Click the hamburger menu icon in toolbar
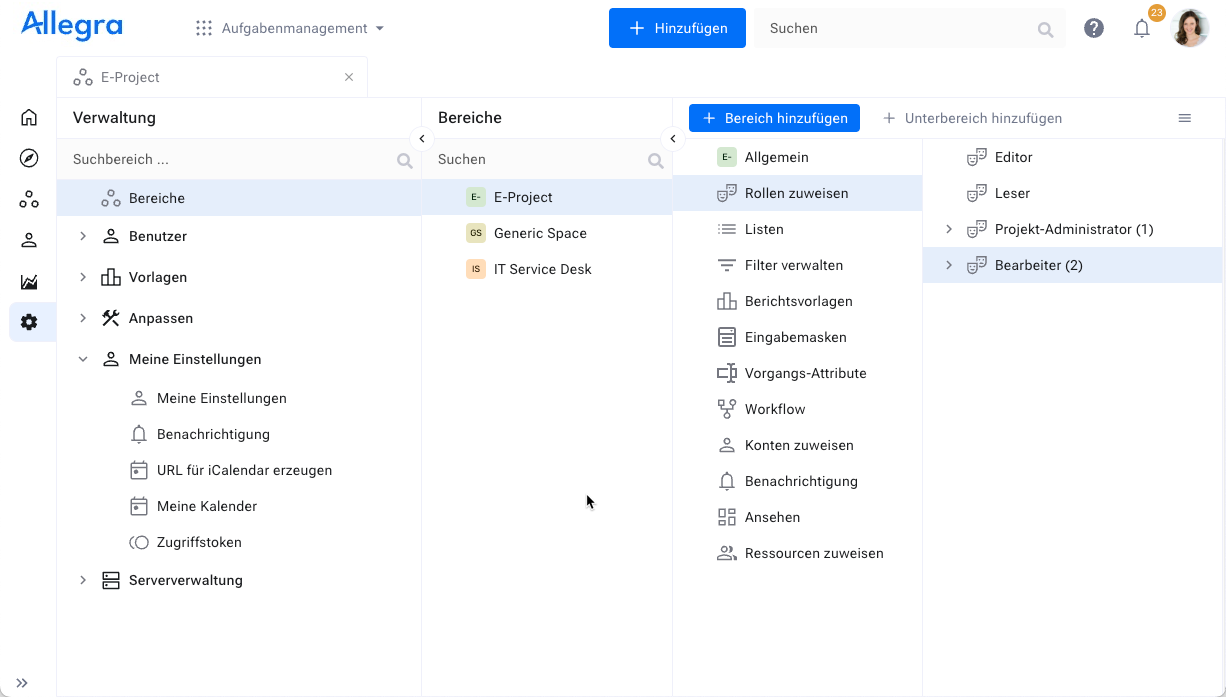Image resolution: width=1226 pixels, height=697 pixels. tap(1185, 118)
